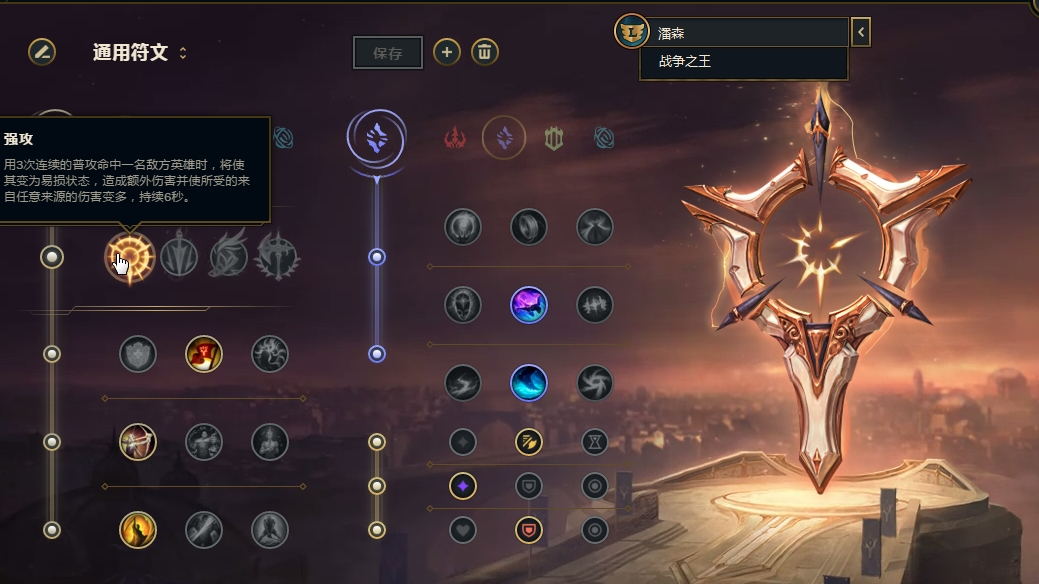The image size is (1039, 584).
Task: Add a new rune page with plus icon
Action: (x=447, y=52)
